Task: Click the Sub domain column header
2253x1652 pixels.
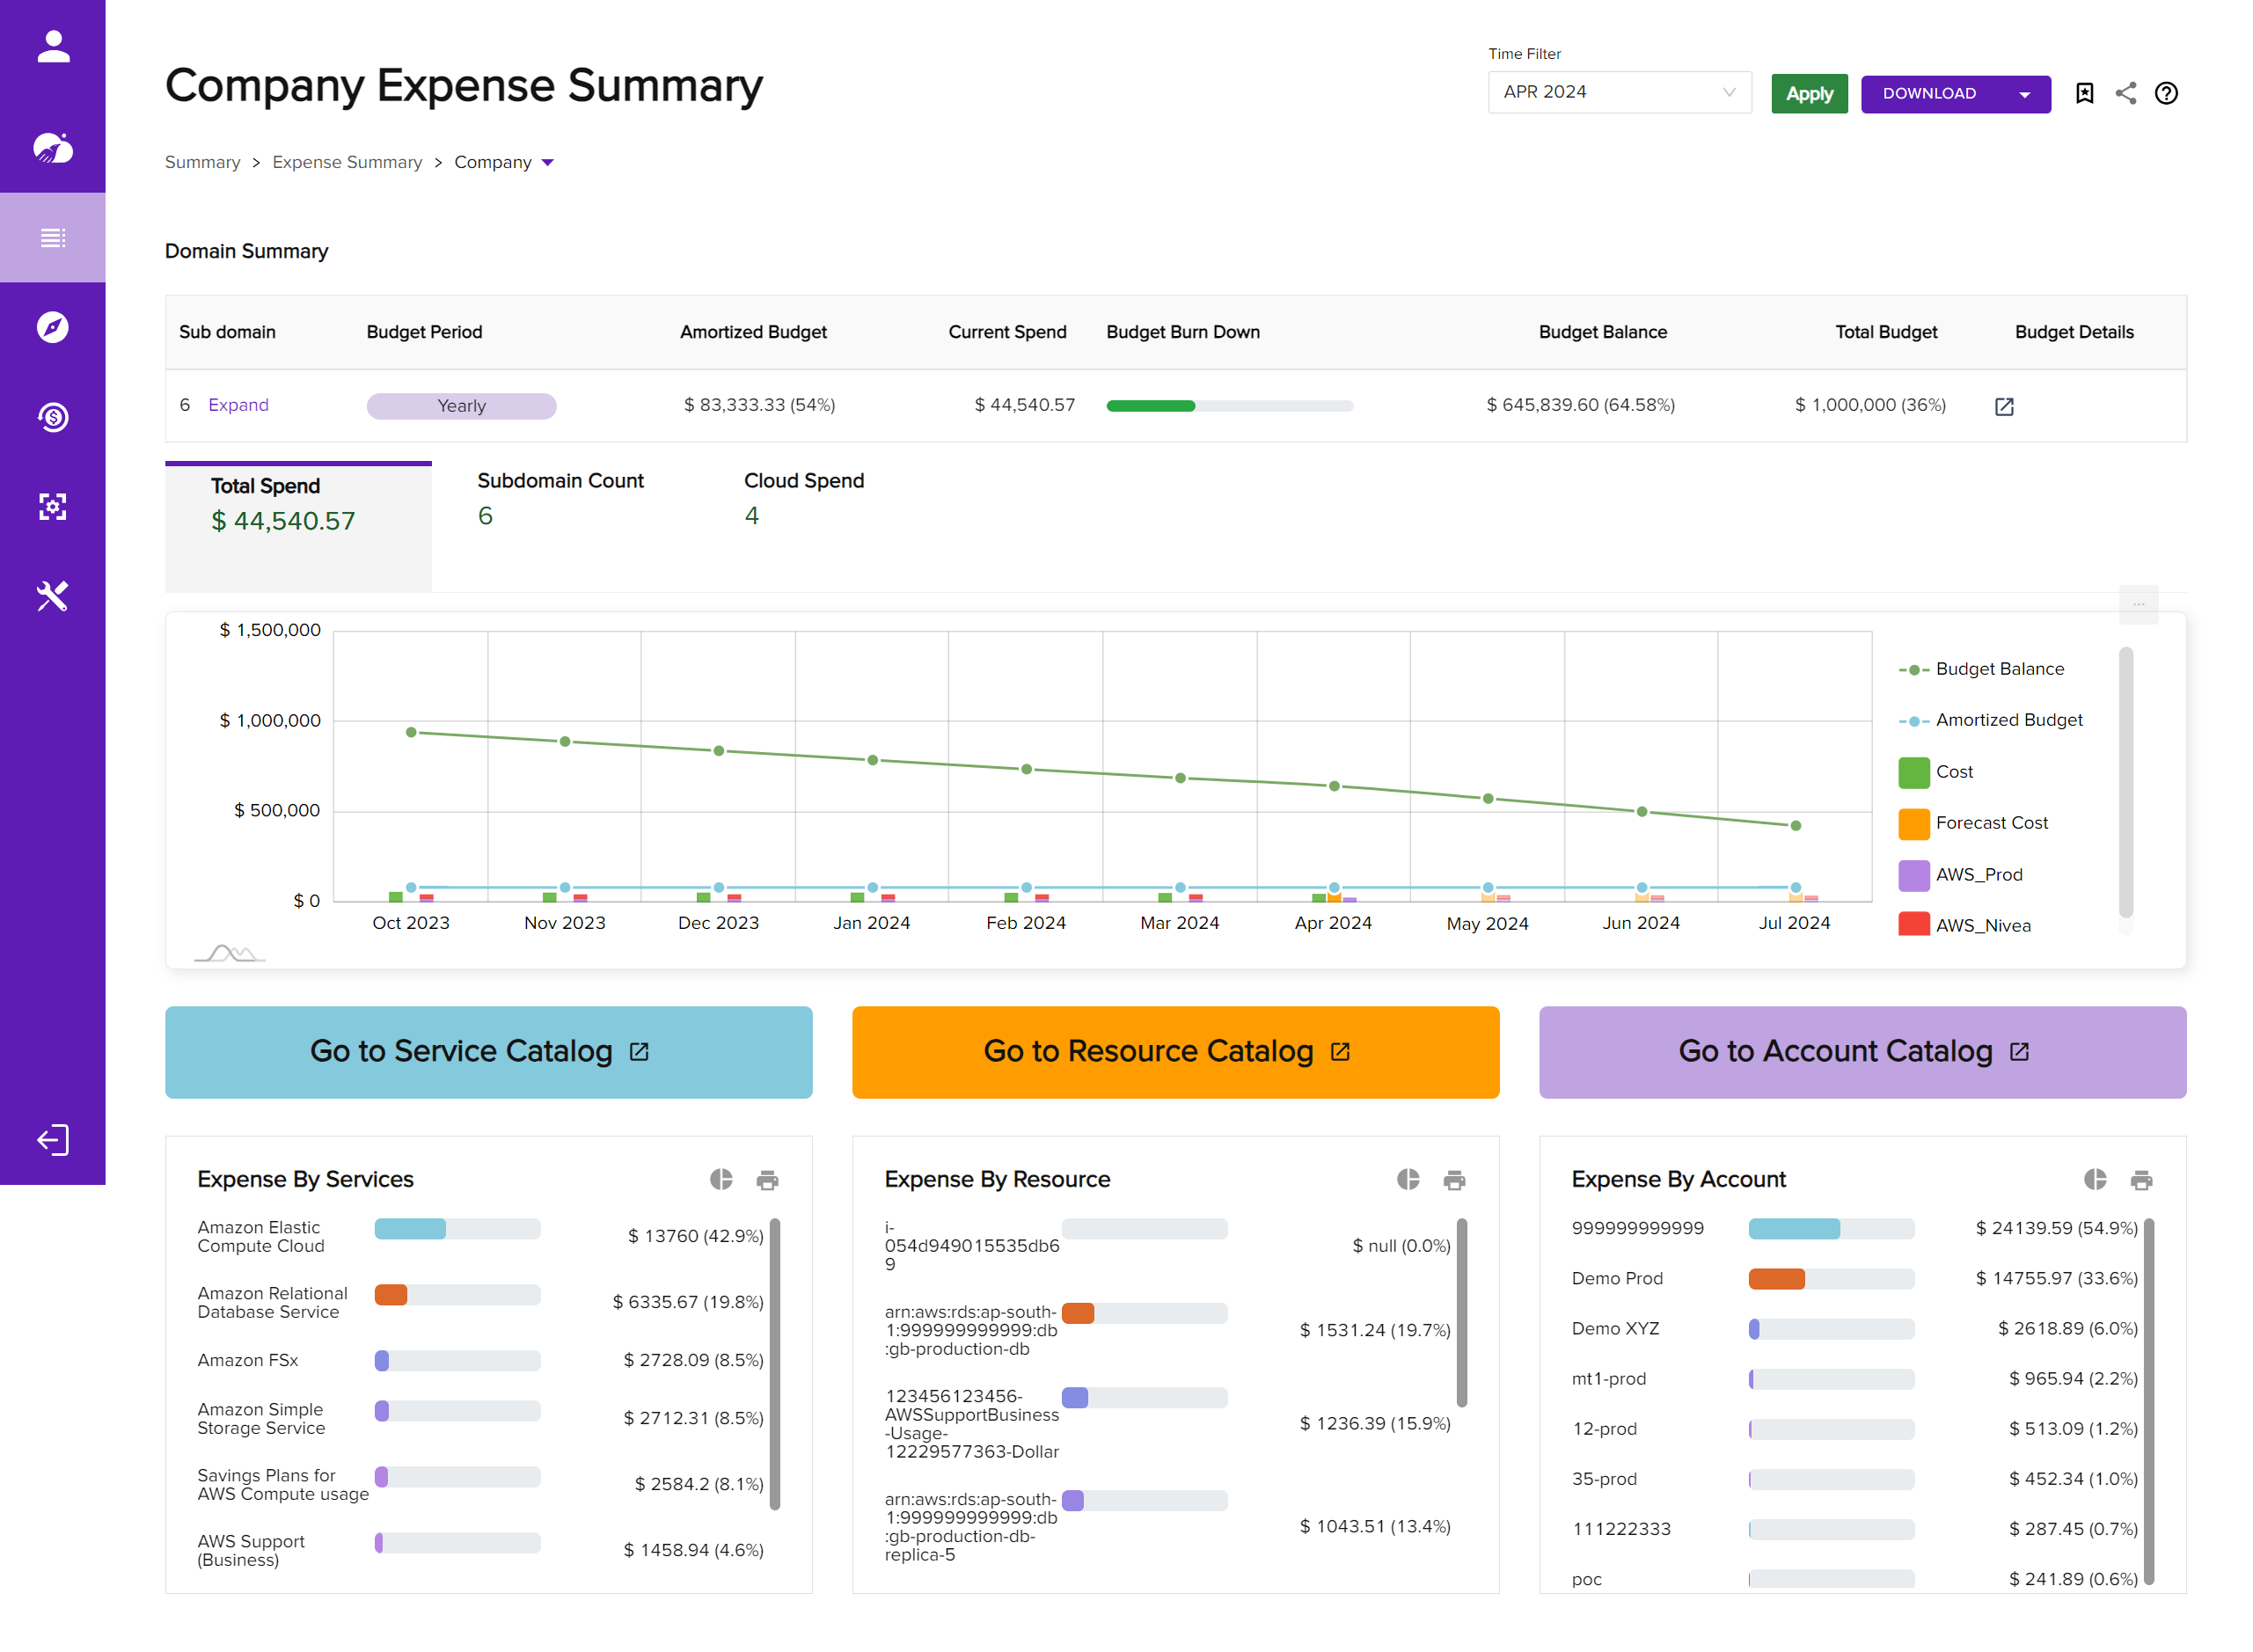Action: pos(227,332)
